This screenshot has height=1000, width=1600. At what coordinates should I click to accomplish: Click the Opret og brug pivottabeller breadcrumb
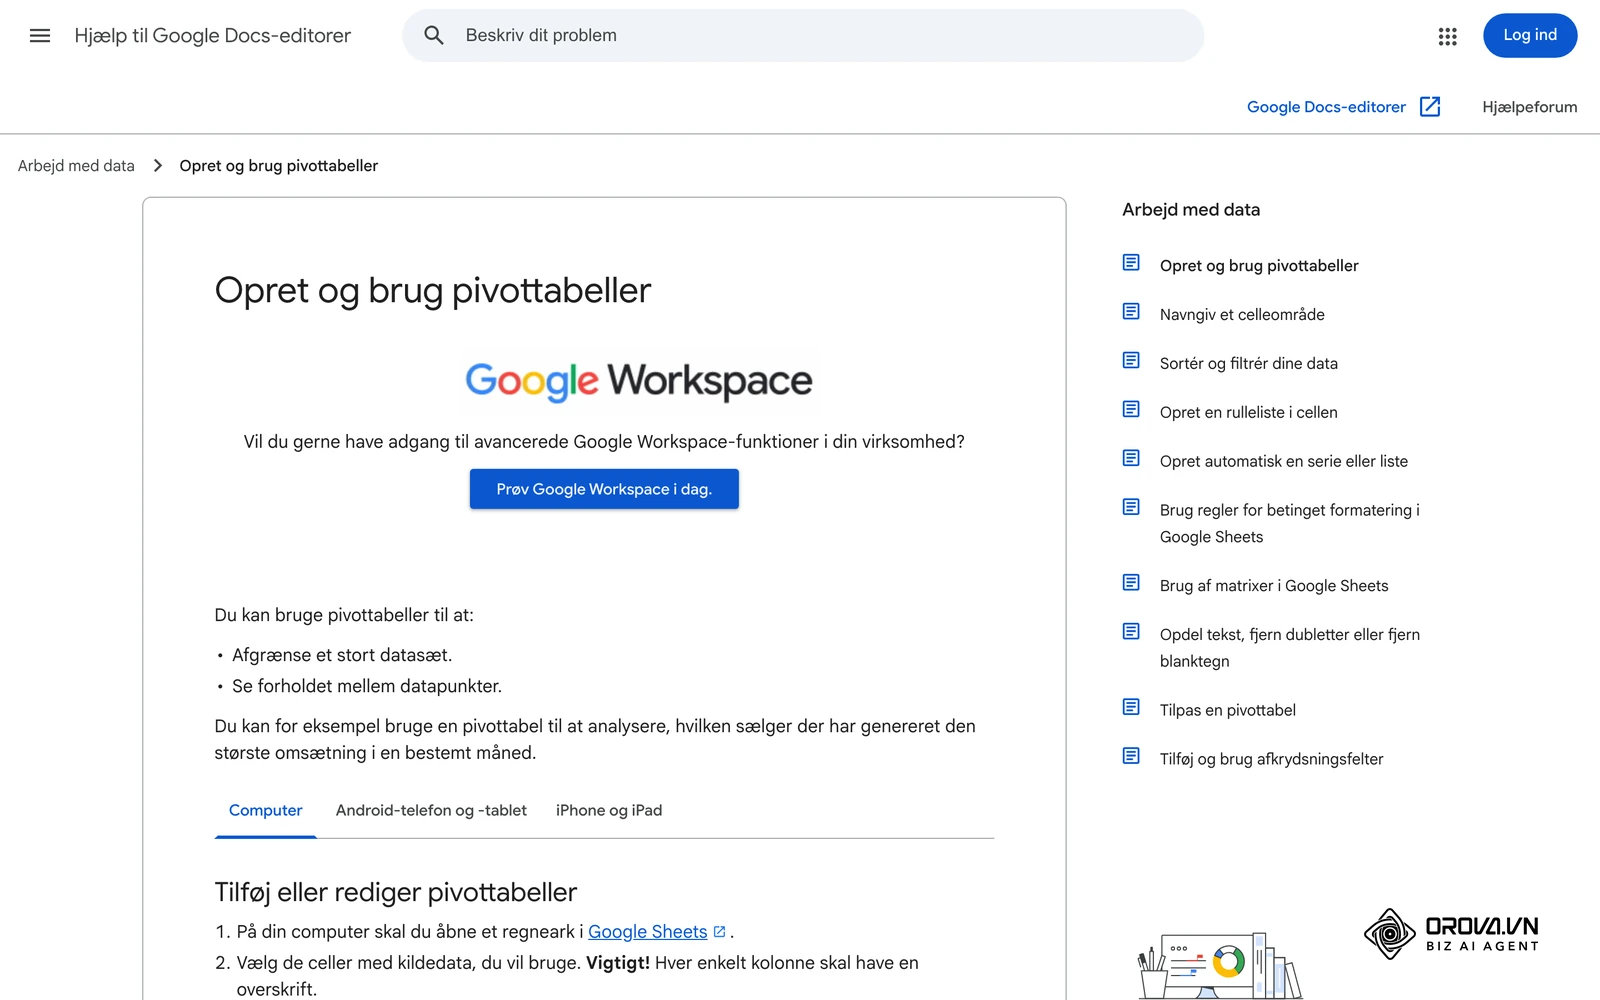[278, 166]
